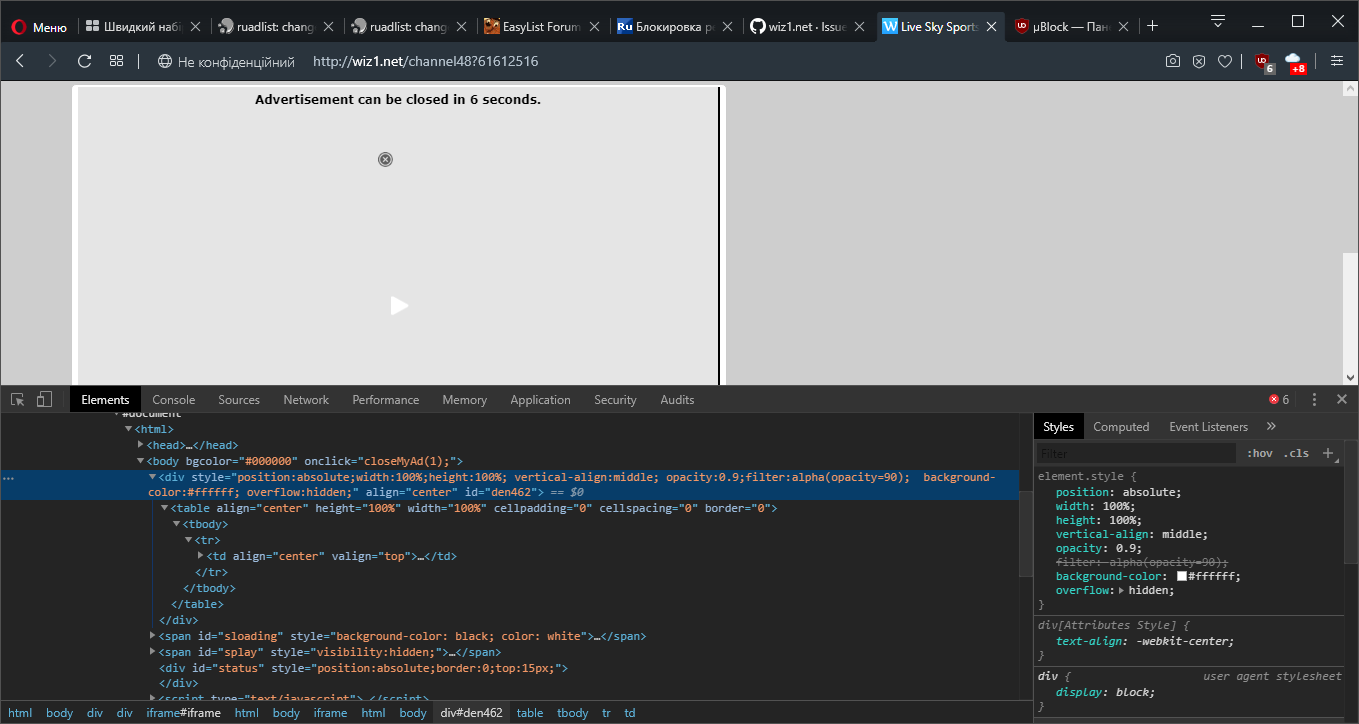Toggle the :hov element state panel

1260,453
